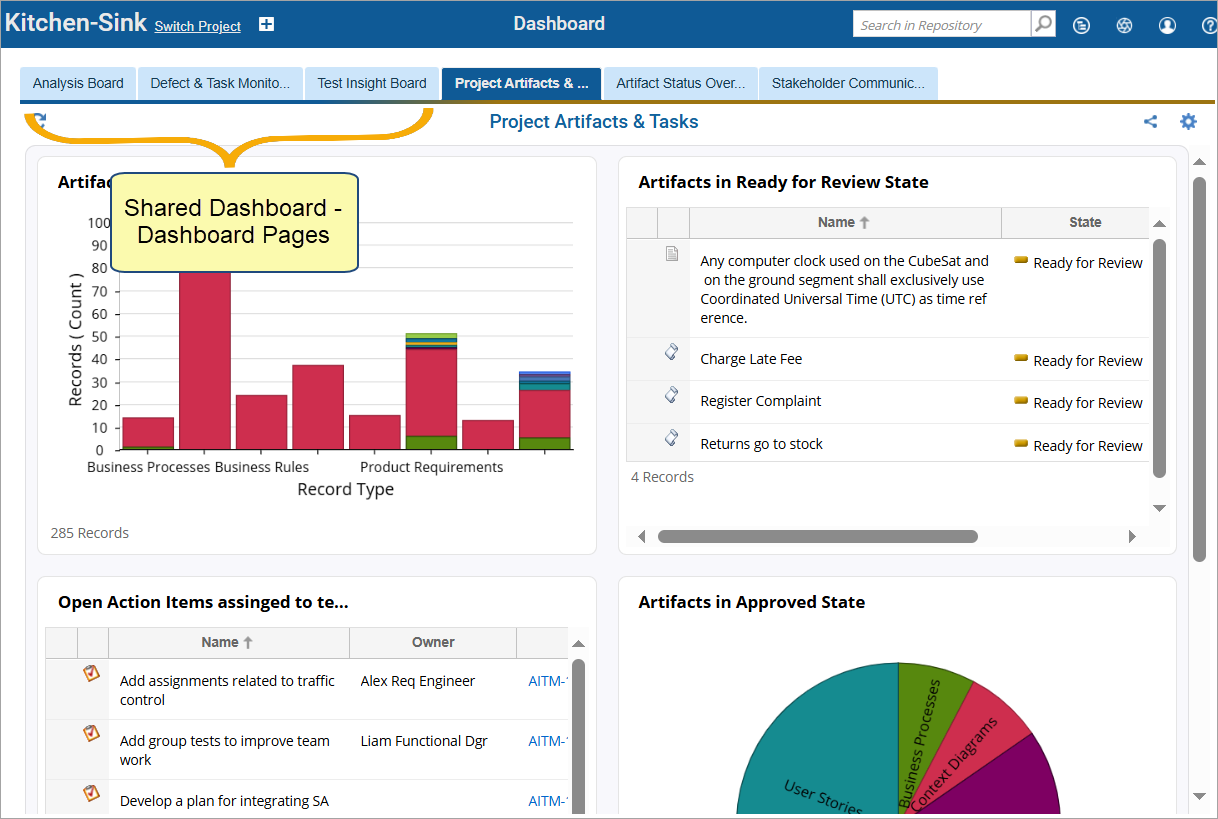Viewport: 1218px width, 819px height.
Task: Click the Charge Late Fee row icon
Action: pos(672,352)
